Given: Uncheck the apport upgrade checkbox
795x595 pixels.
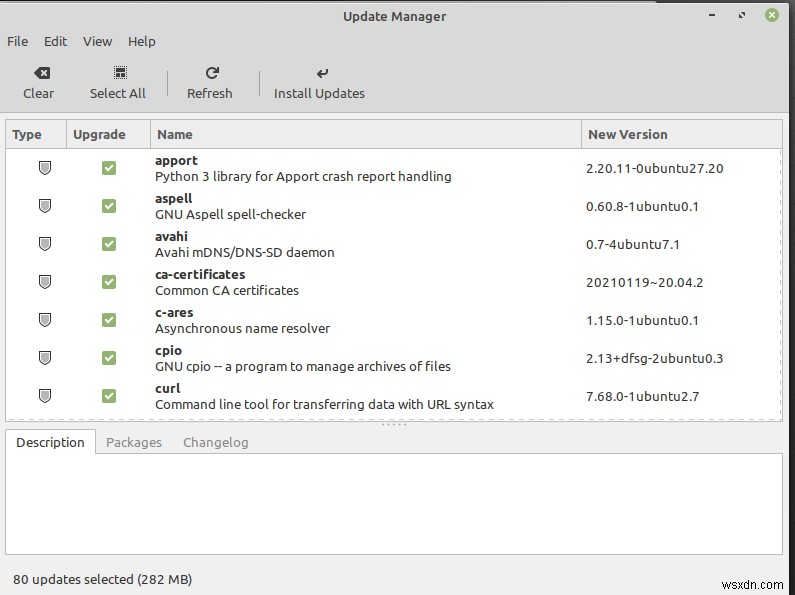Looking at the screenshot, I should point(109,168).
